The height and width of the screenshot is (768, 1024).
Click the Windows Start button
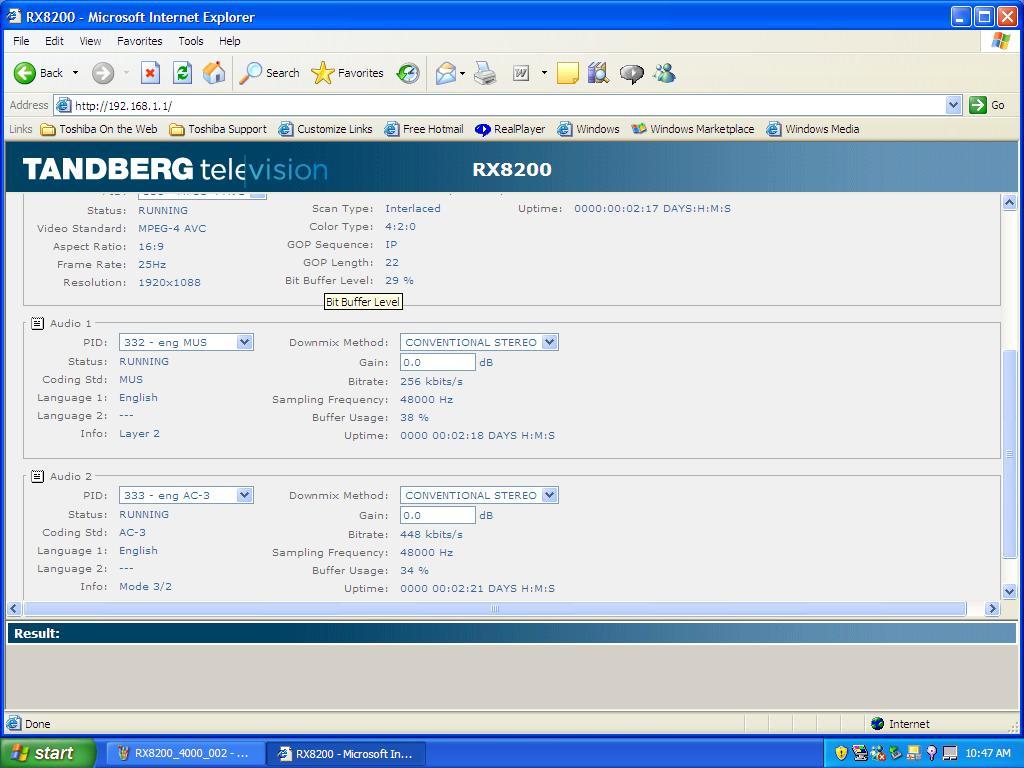(47, 753)
